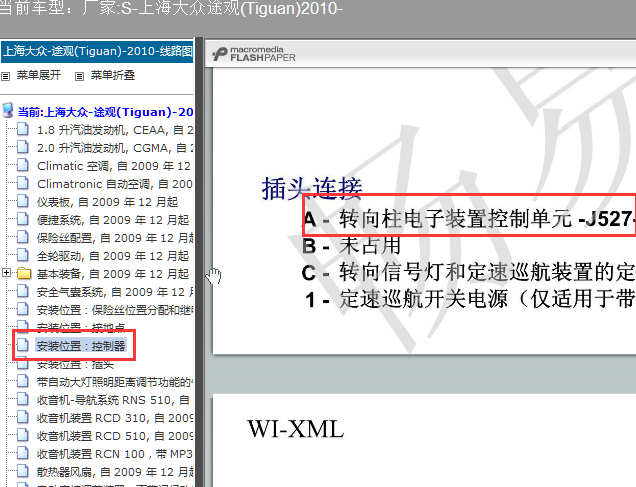Select root node 当前:上海大众-途观(Tiguan)
The height and width of the screenshot is (487, 636).
coord(105,112)
